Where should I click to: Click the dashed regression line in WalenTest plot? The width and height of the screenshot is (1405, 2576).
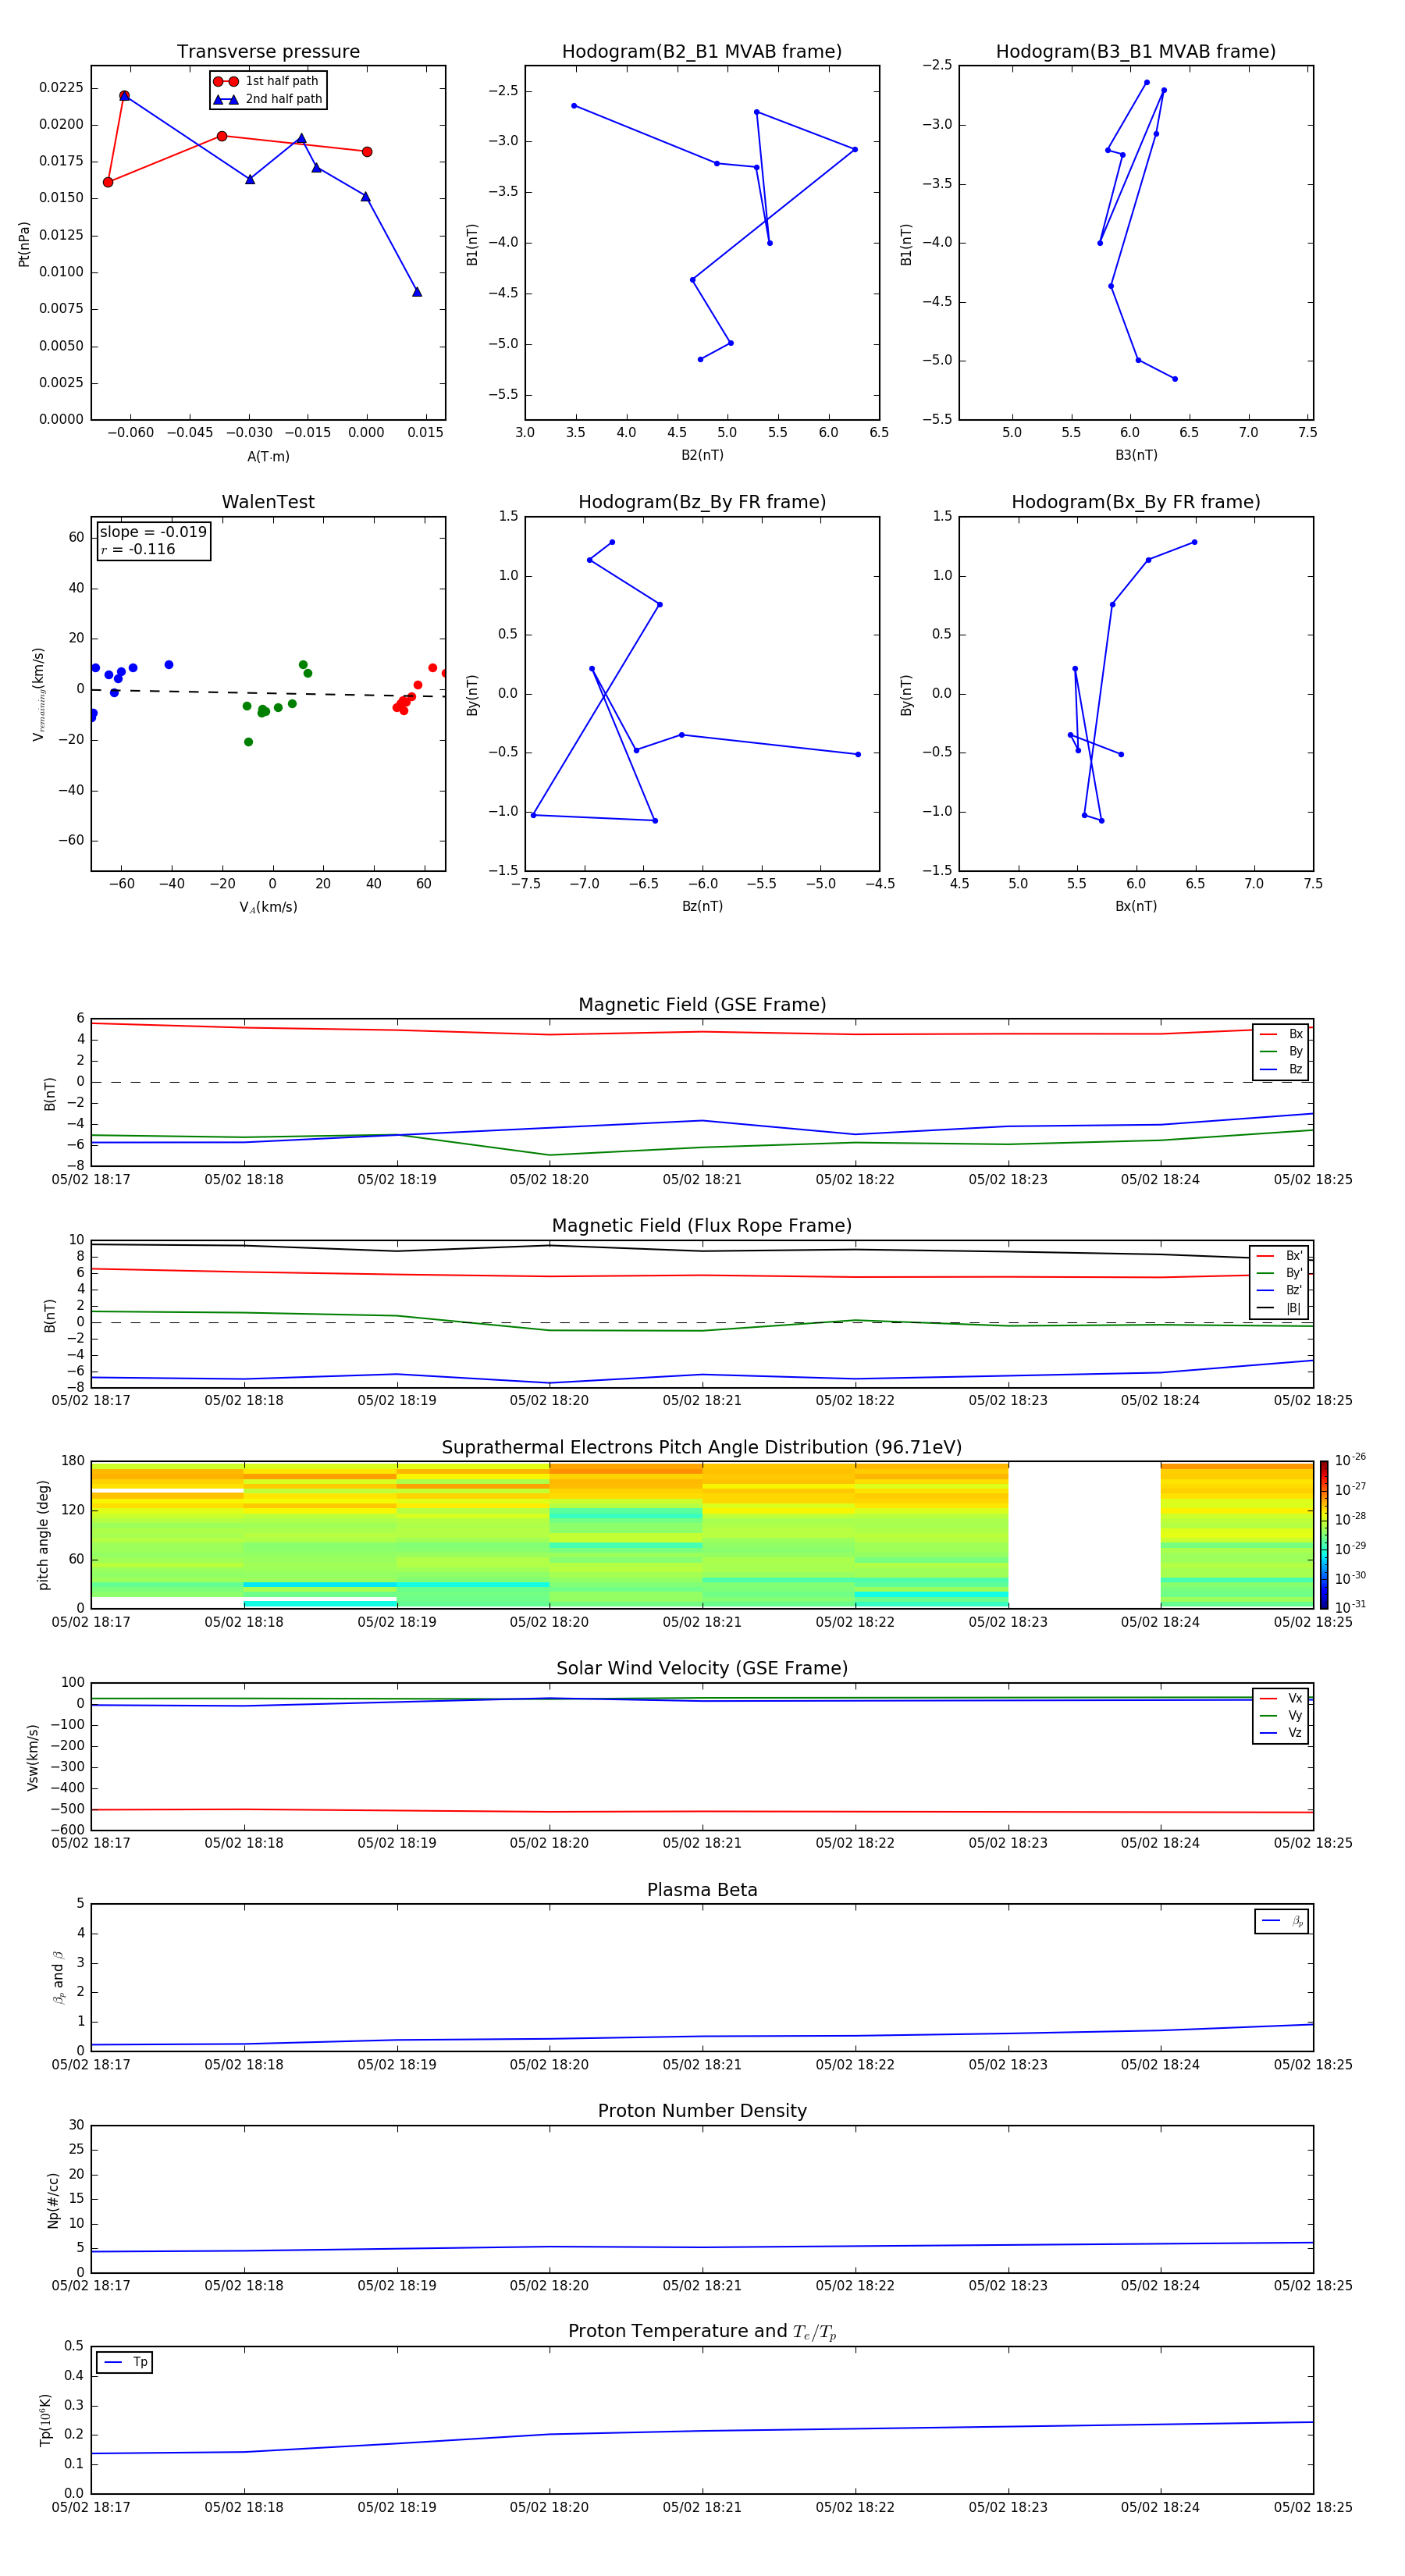pyautogui.click(x=268, y=693)
